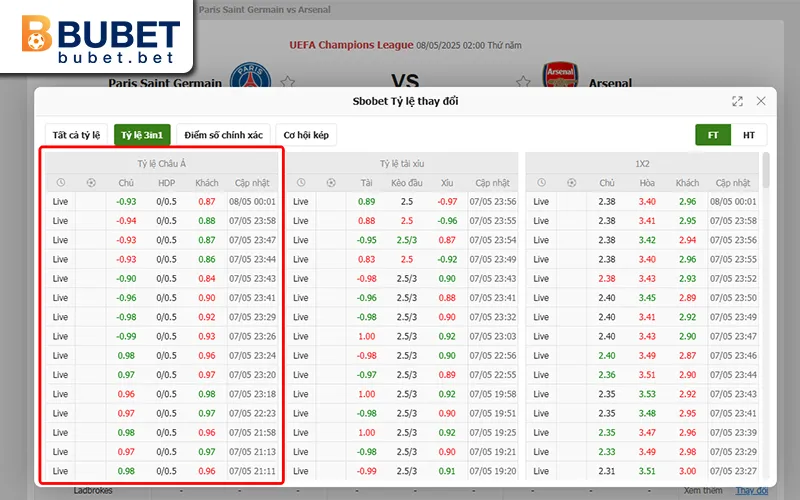Switch to HT half-time odds
This screenshot has width=800, height=500.
(x=748, y=135)
